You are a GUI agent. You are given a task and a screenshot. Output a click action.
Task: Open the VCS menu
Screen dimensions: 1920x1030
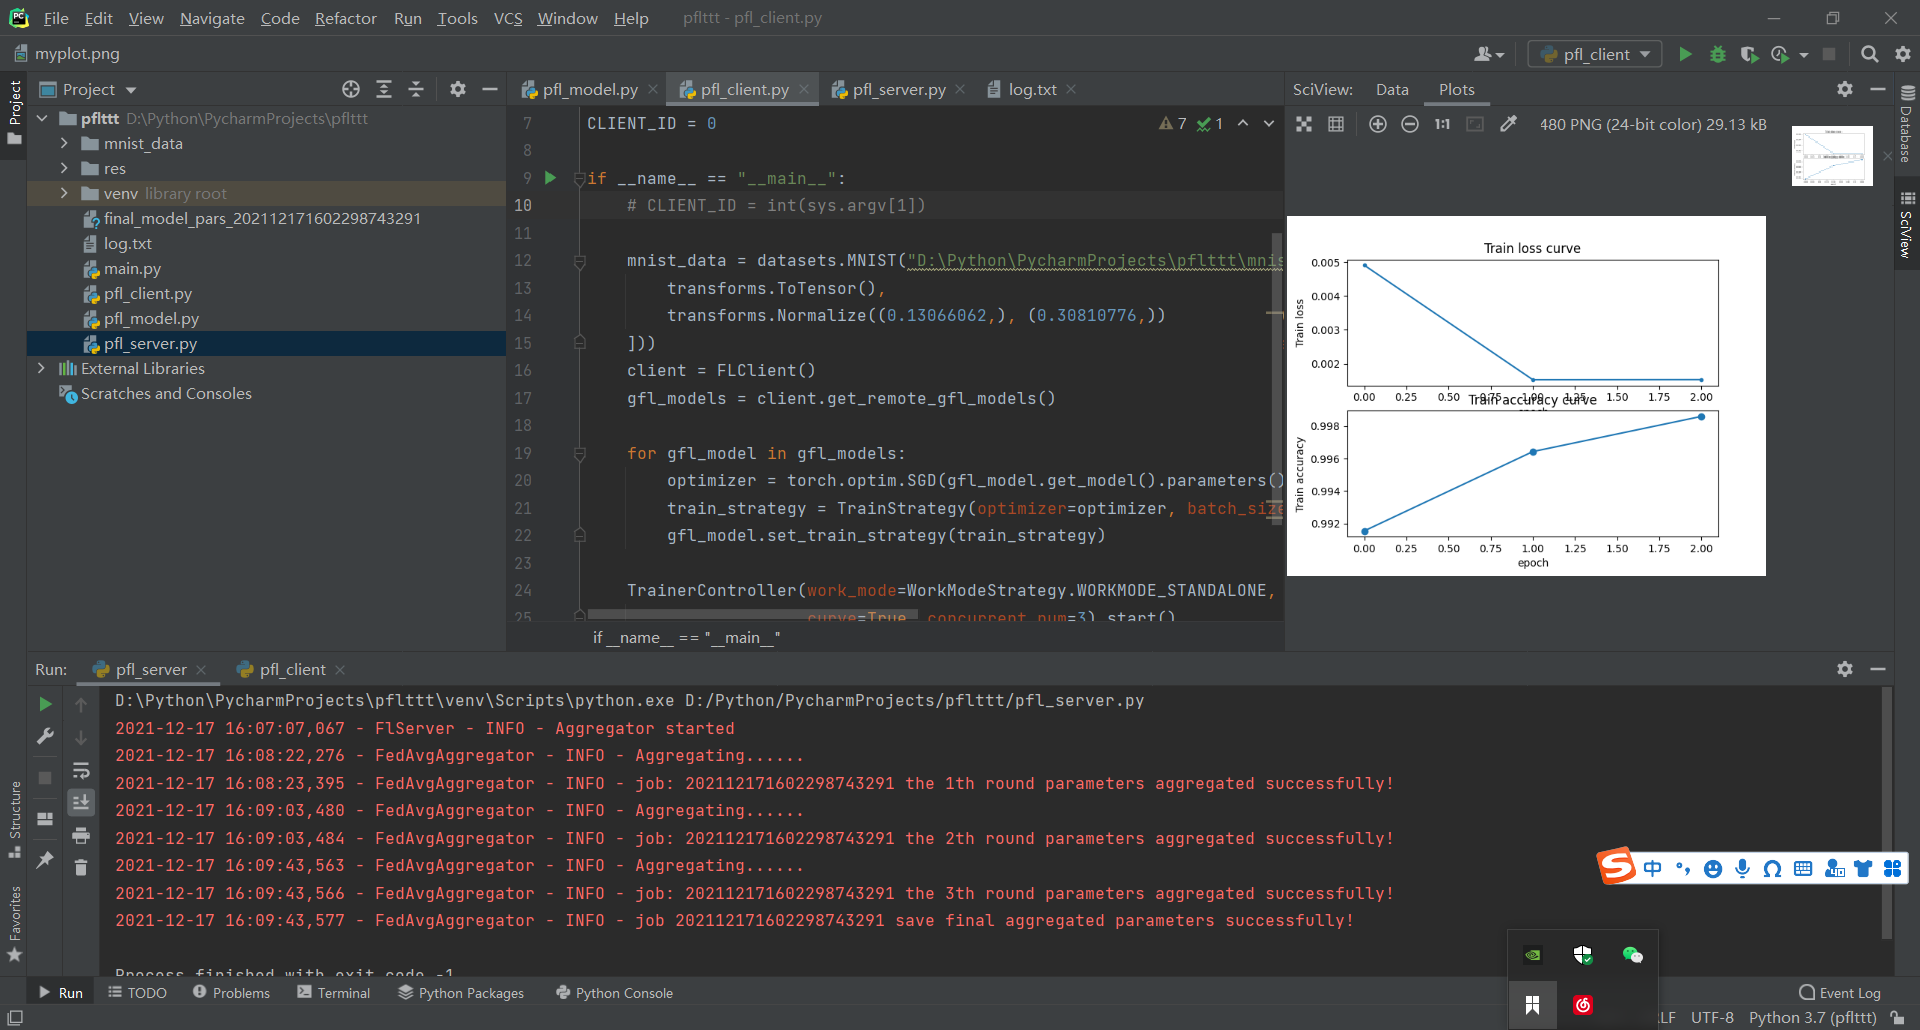(508, 18)
